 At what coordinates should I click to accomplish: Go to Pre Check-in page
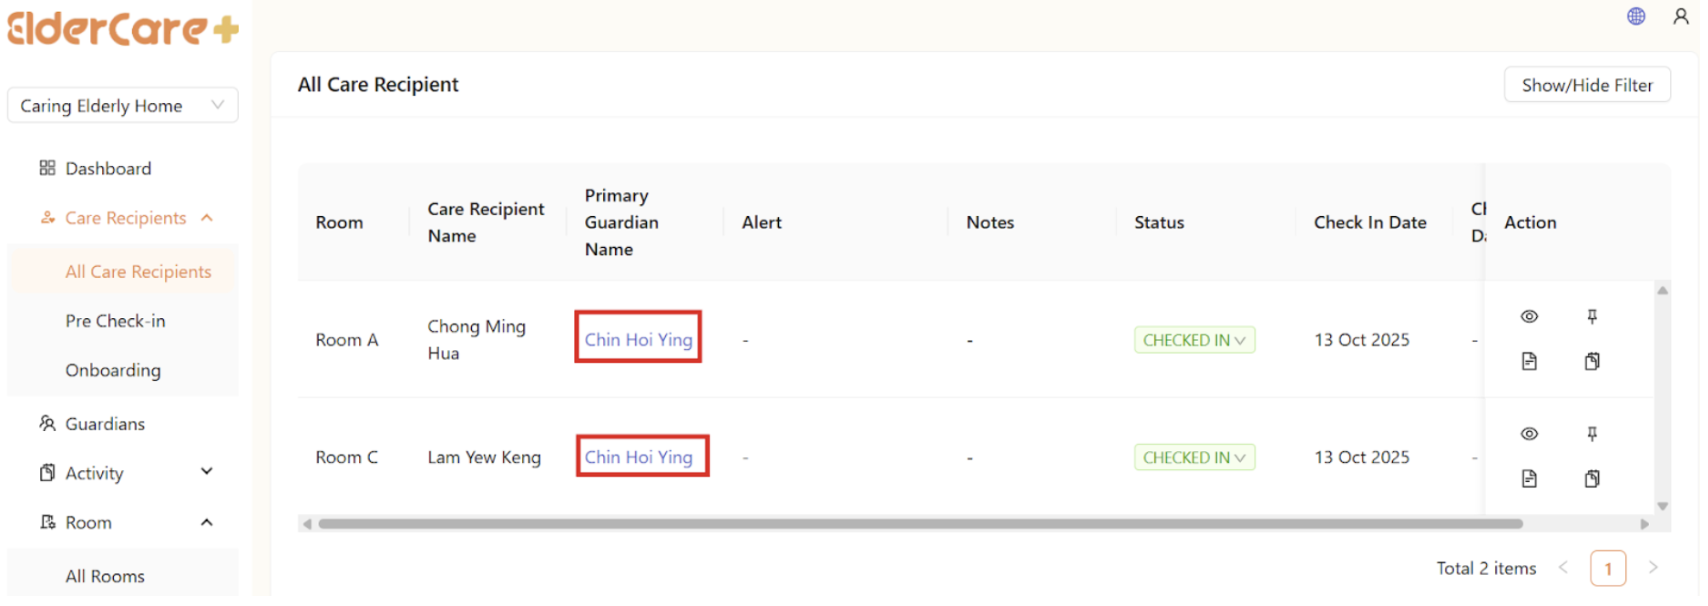pyautogui.click(x=115, y=321)
